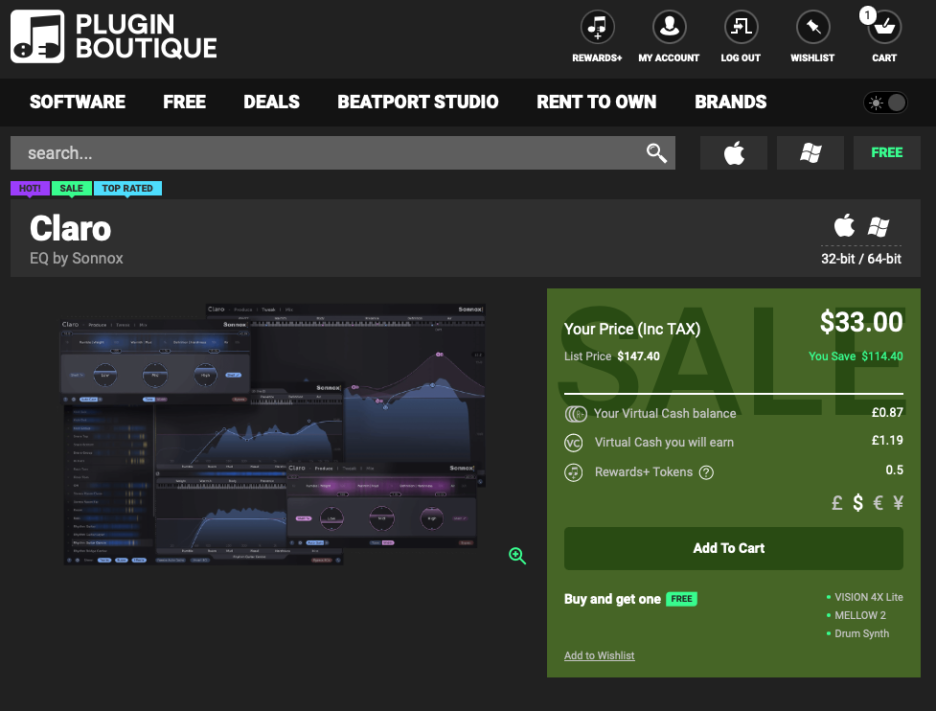This screenshot has width=936, height=711.
Task: Open the Software menu
Action: pyautogui.click(x=78, y=102)
